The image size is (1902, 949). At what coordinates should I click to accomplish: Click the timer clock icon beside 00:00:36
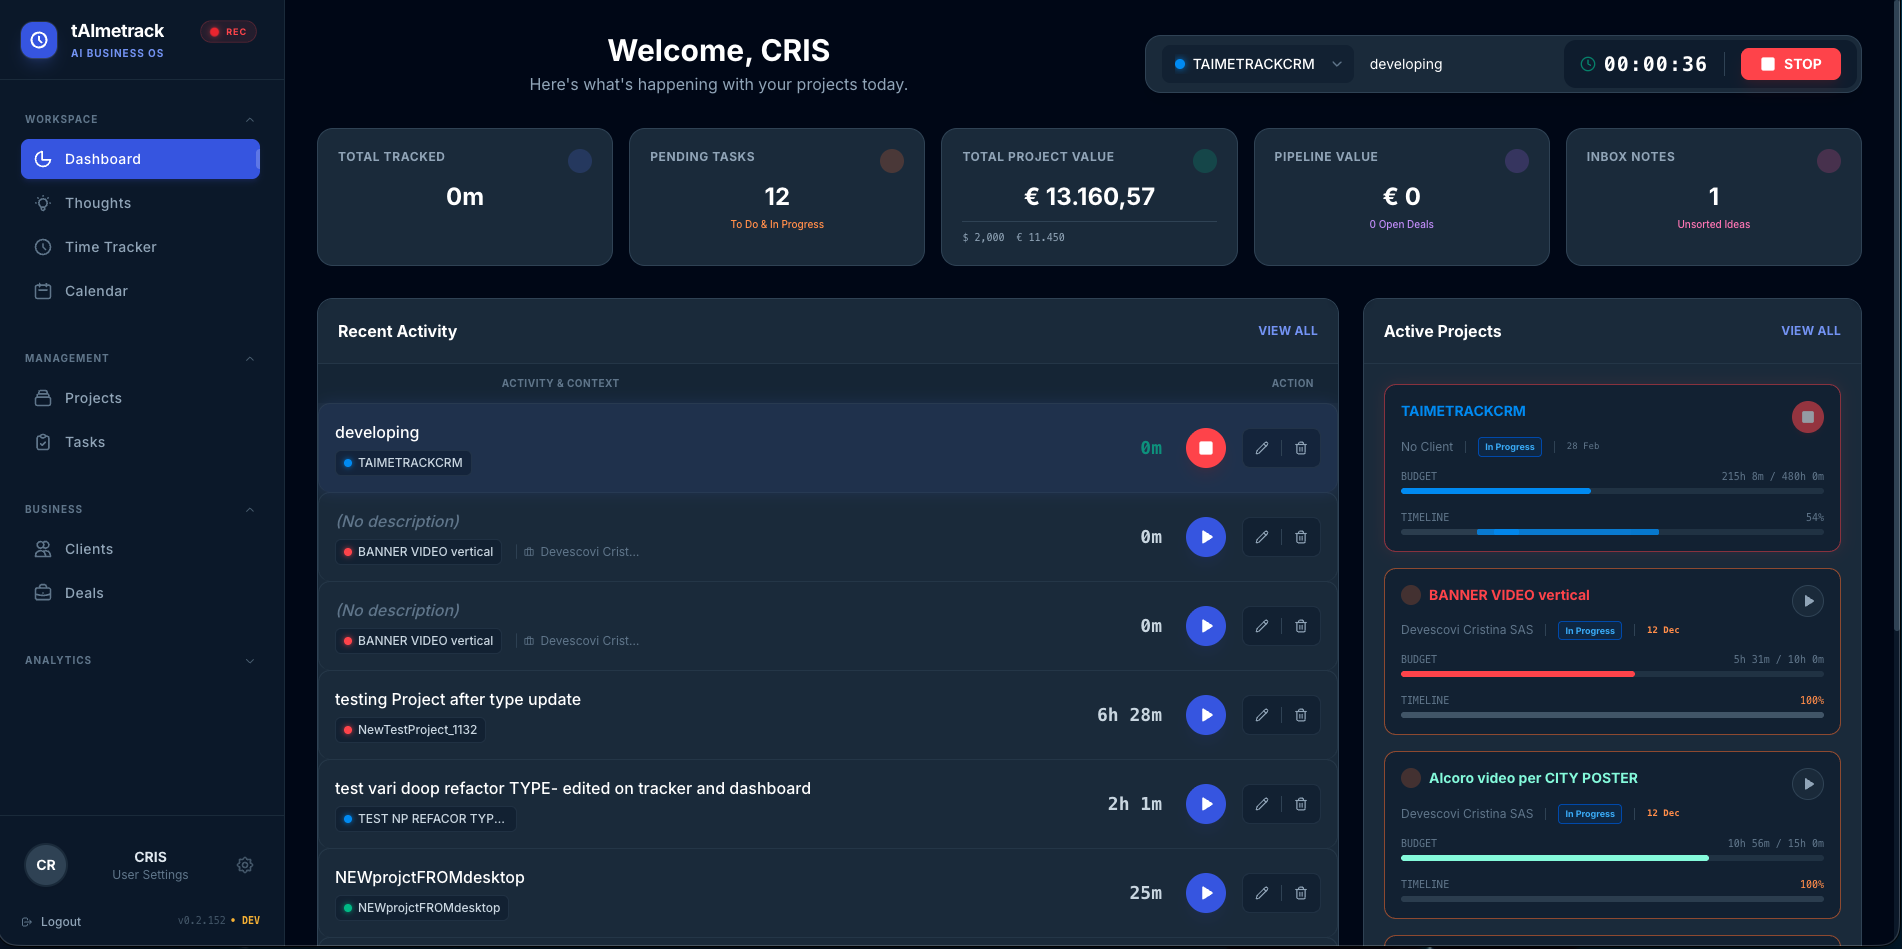1588,64
